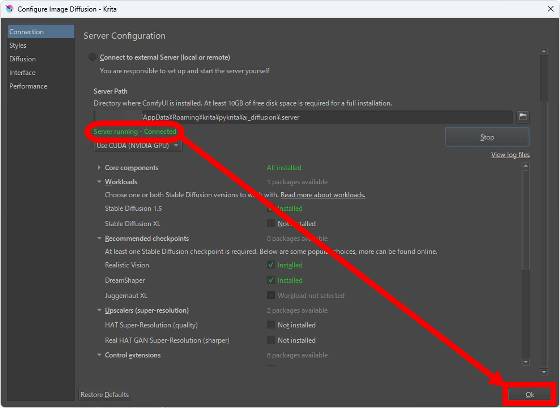Click package list scrollbar down arrow
The image size is (560, 408).
tap(525, 362)
